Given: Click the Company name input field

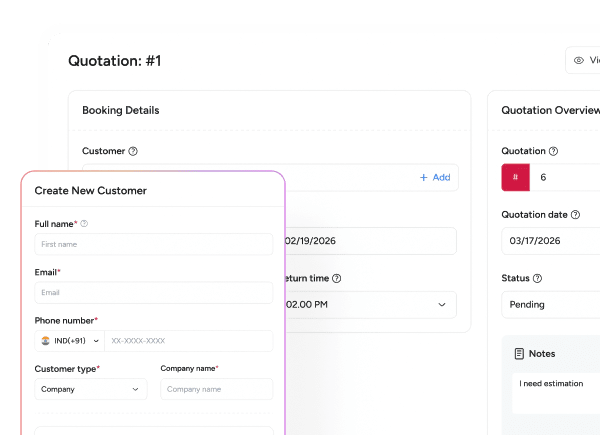Looking at the screenshot, I should 217,389.
